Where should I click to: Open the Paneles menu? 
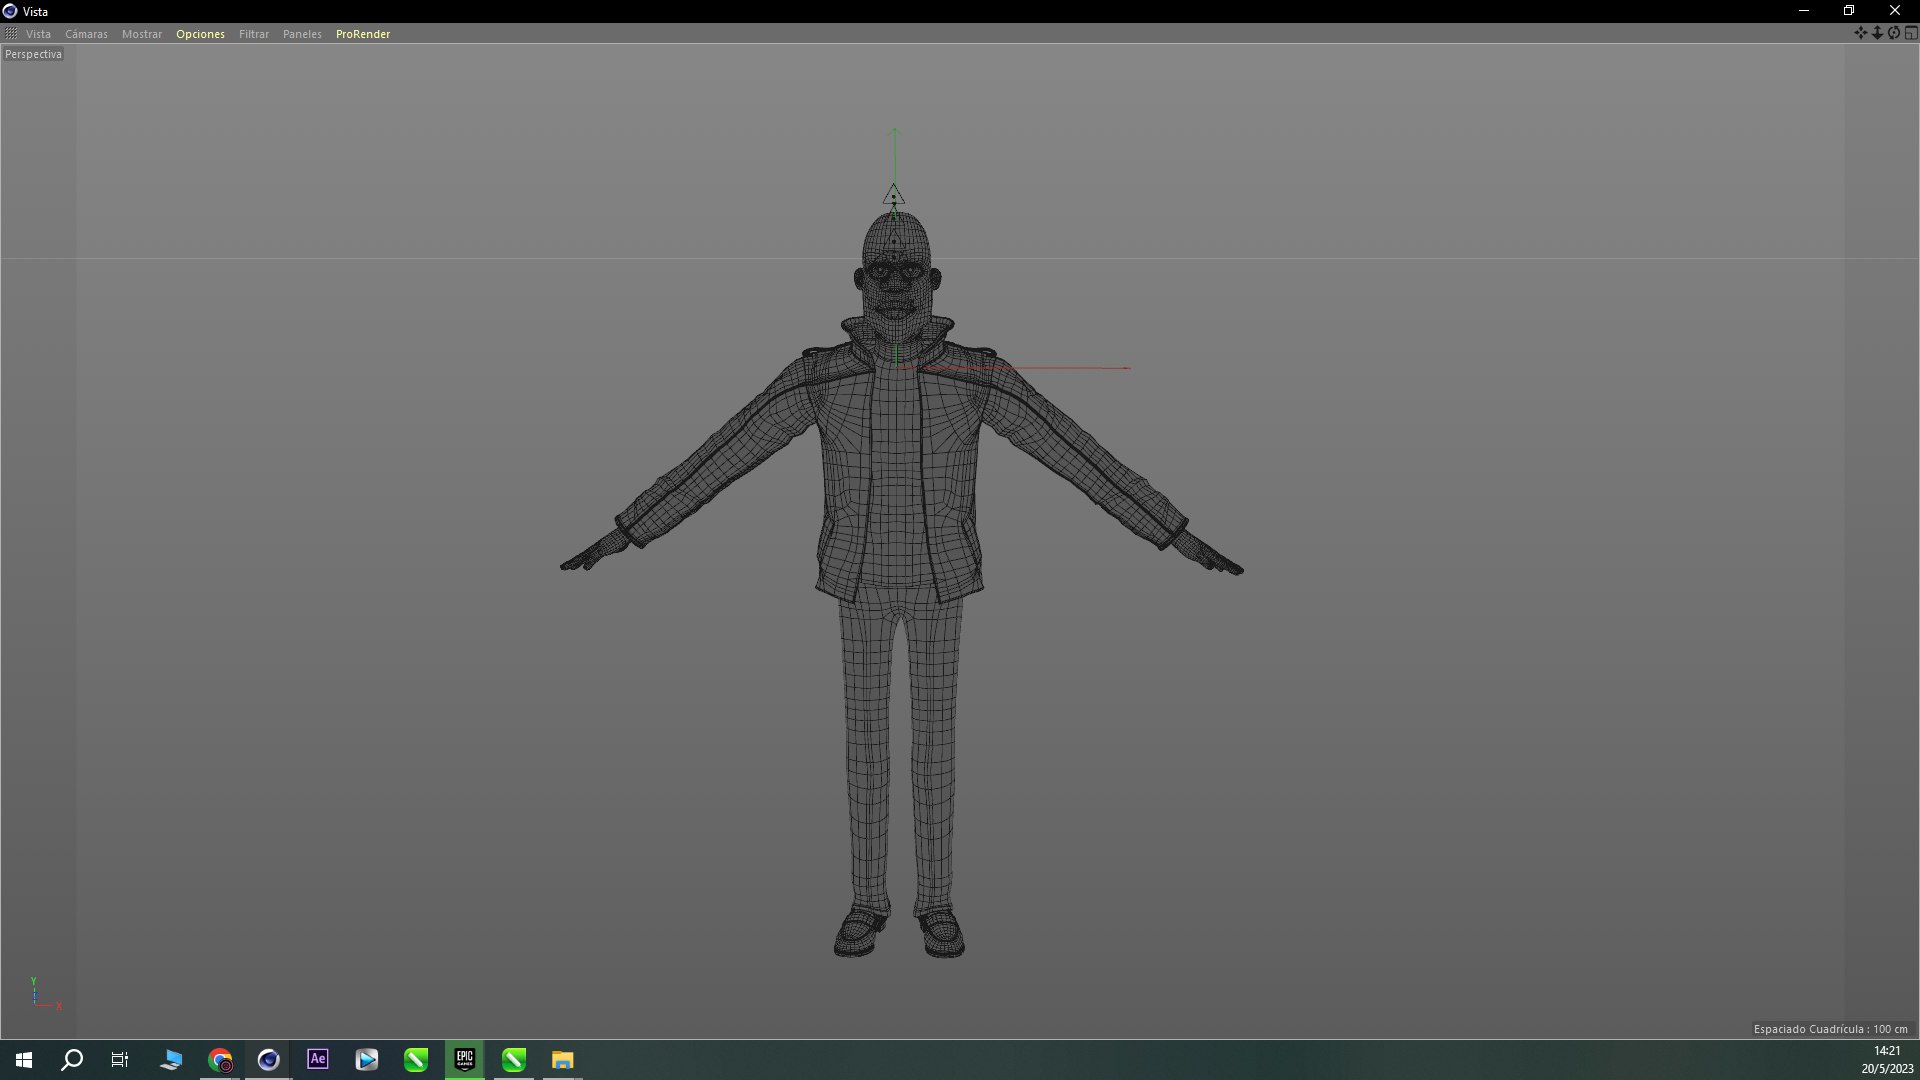coord(302,34)
